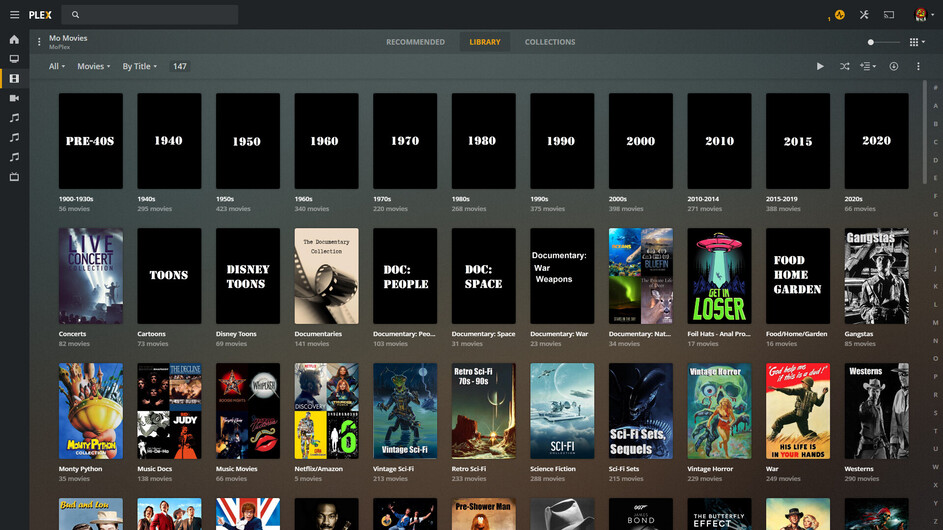The height and width of the screenshot is (530, 943).
Task: Open the Gangstas collection poster
Action: pyautogui.click(x=876, y=276)
